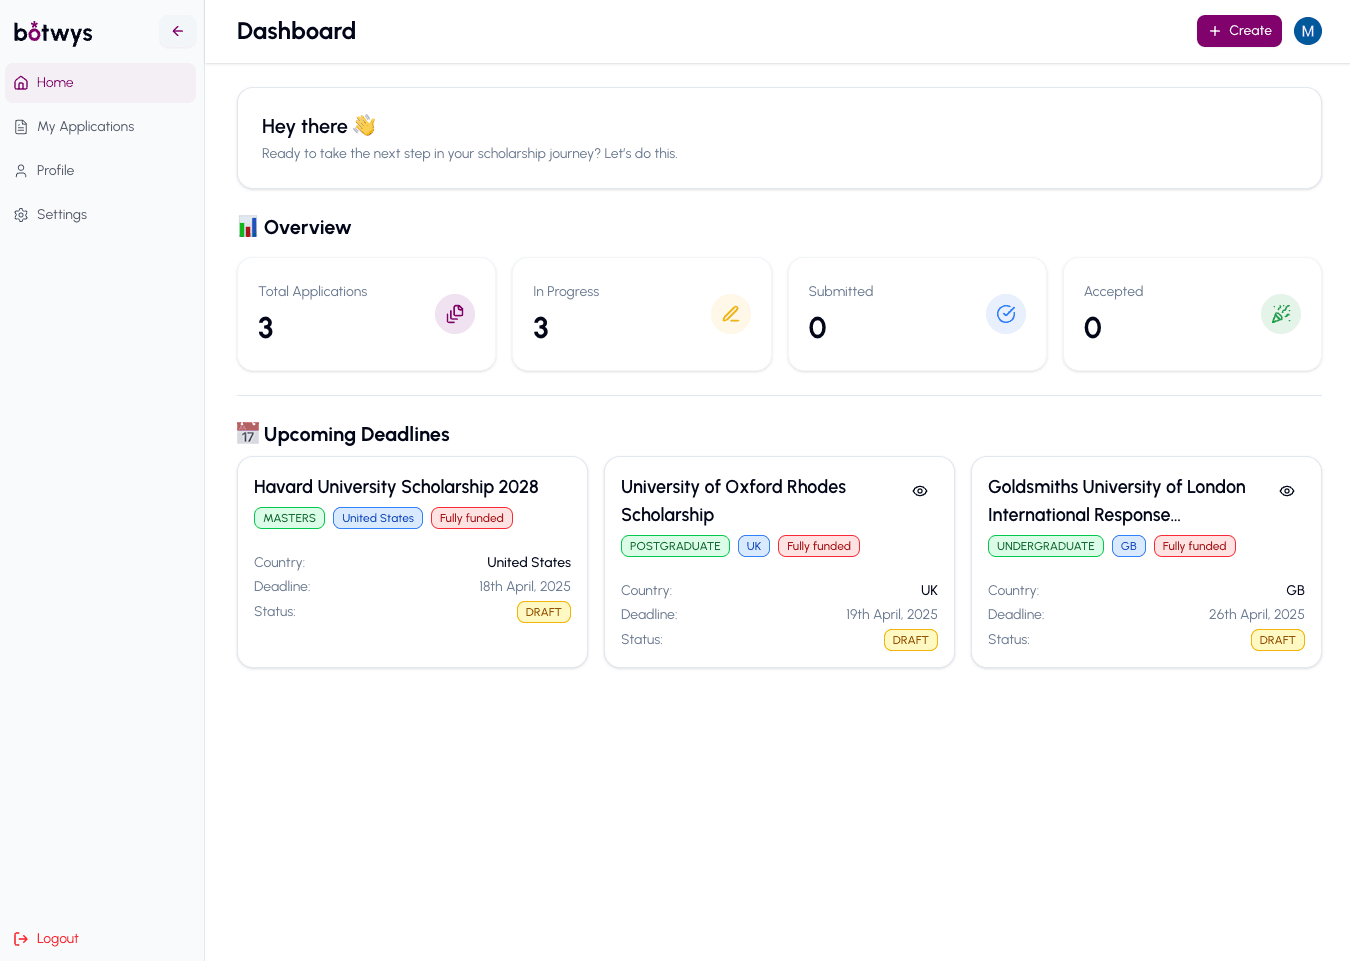Preview the Goldsmiths University scholarship card

coord(1286,491)
